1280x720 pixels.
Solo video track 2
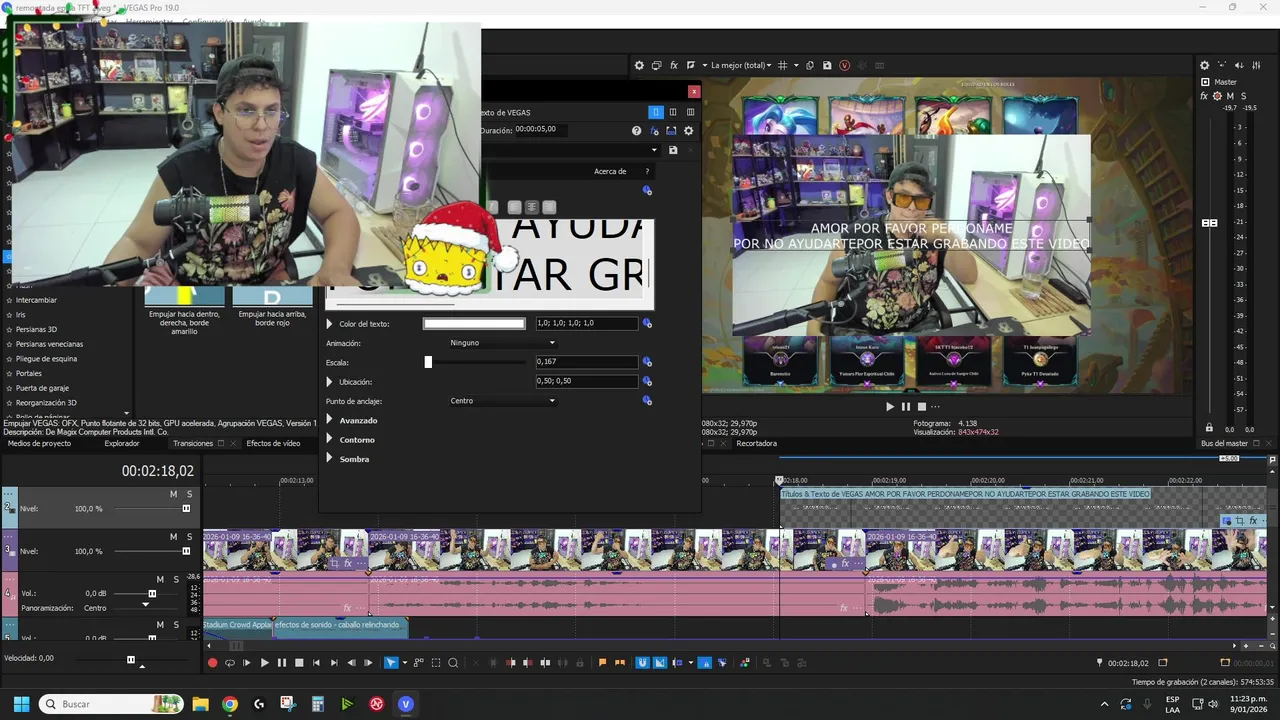click(189, 494)
